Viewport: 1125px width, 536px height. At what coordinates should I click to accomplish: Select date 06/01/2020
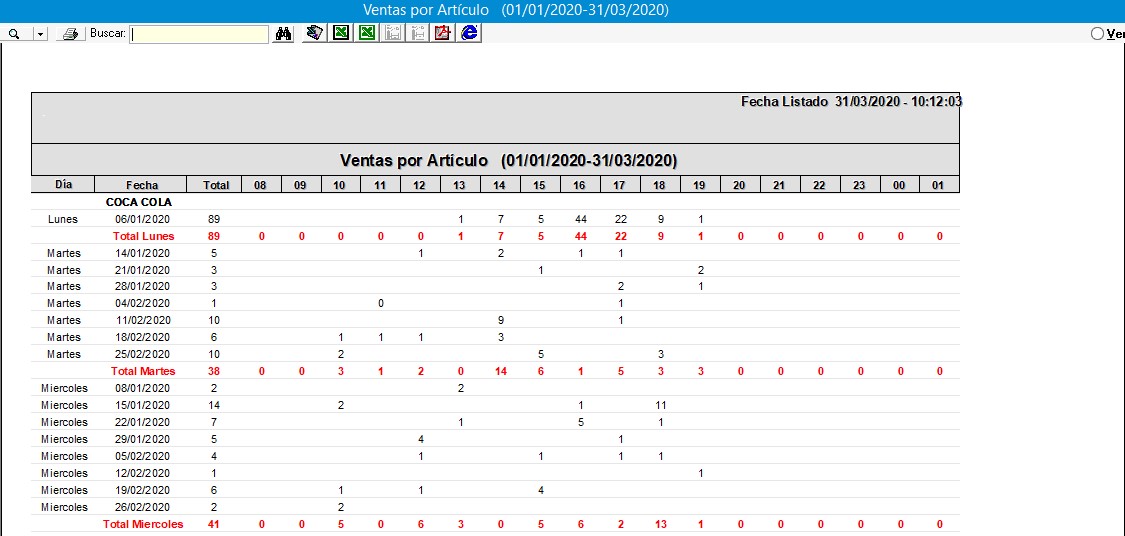pyautogui.click(x=143, y=219)
